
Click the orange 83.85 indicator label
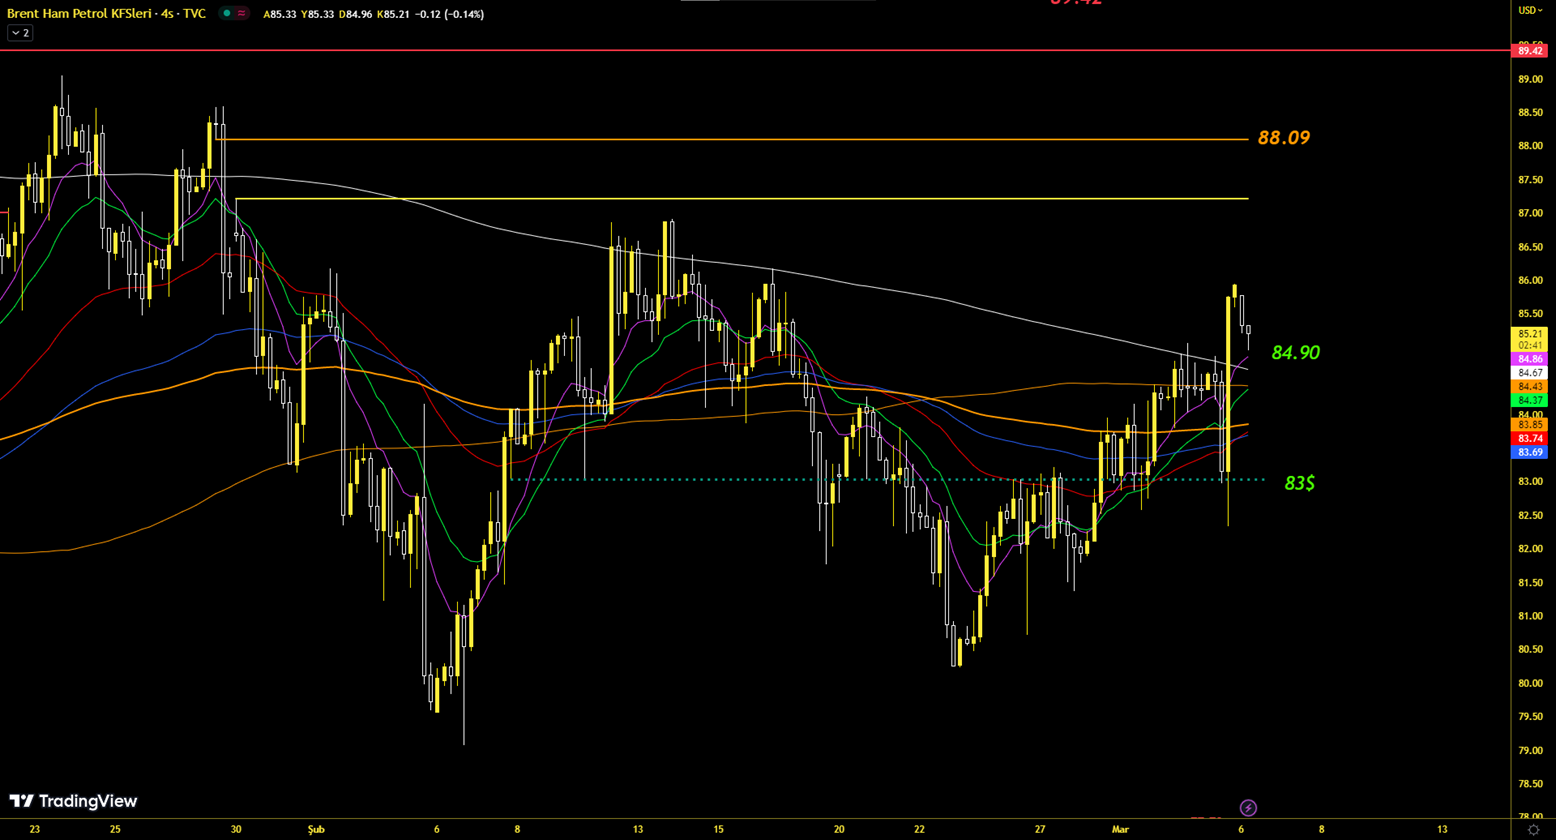point(1530,425)
